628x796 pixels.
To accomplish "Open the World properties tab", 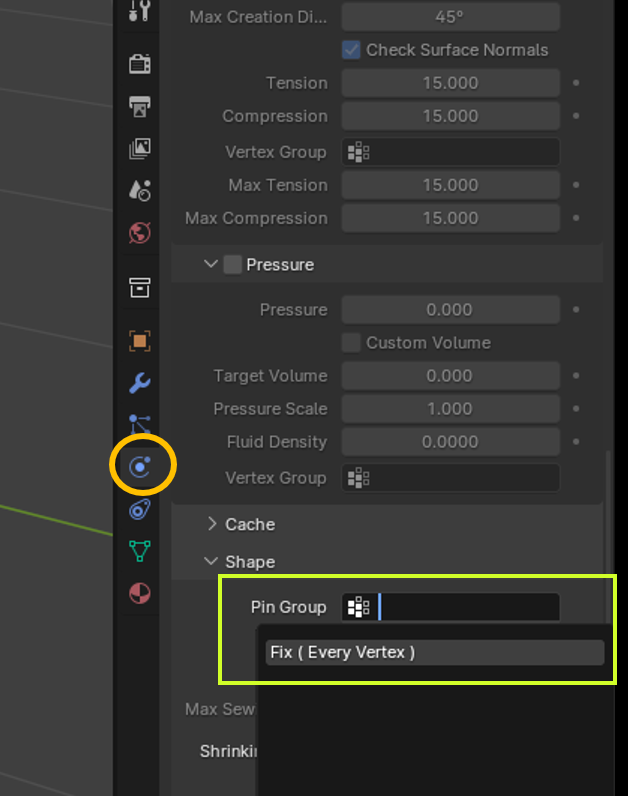I will coord(140,233).
